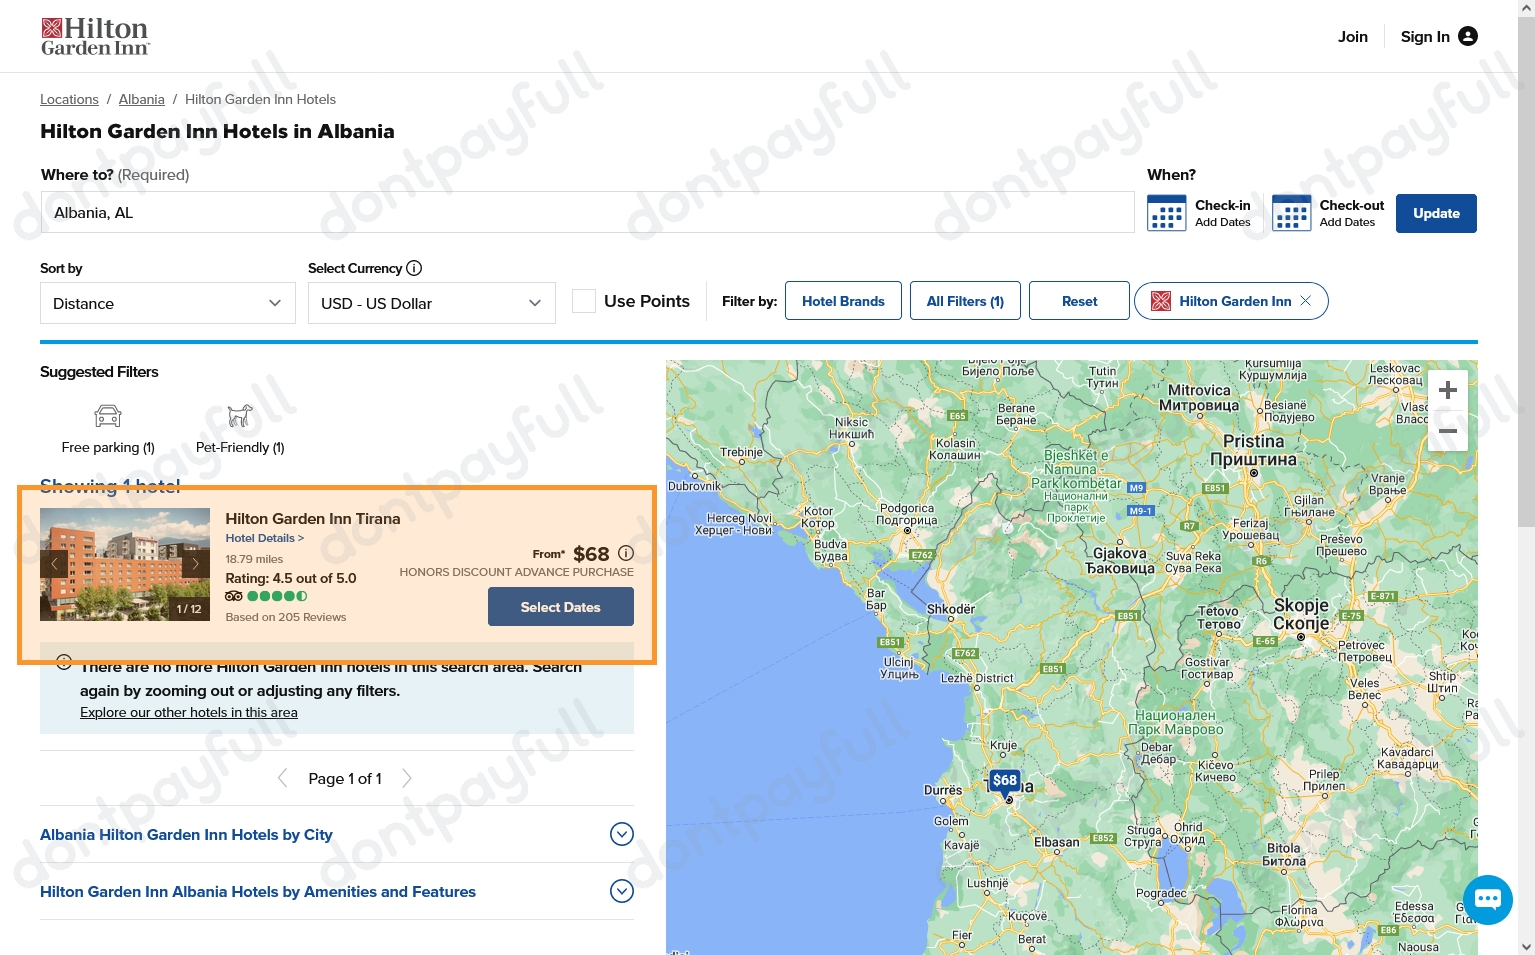1535x955 pixels.
Task: Toggle the Free parking suggested filter
Action: point(108,428)
